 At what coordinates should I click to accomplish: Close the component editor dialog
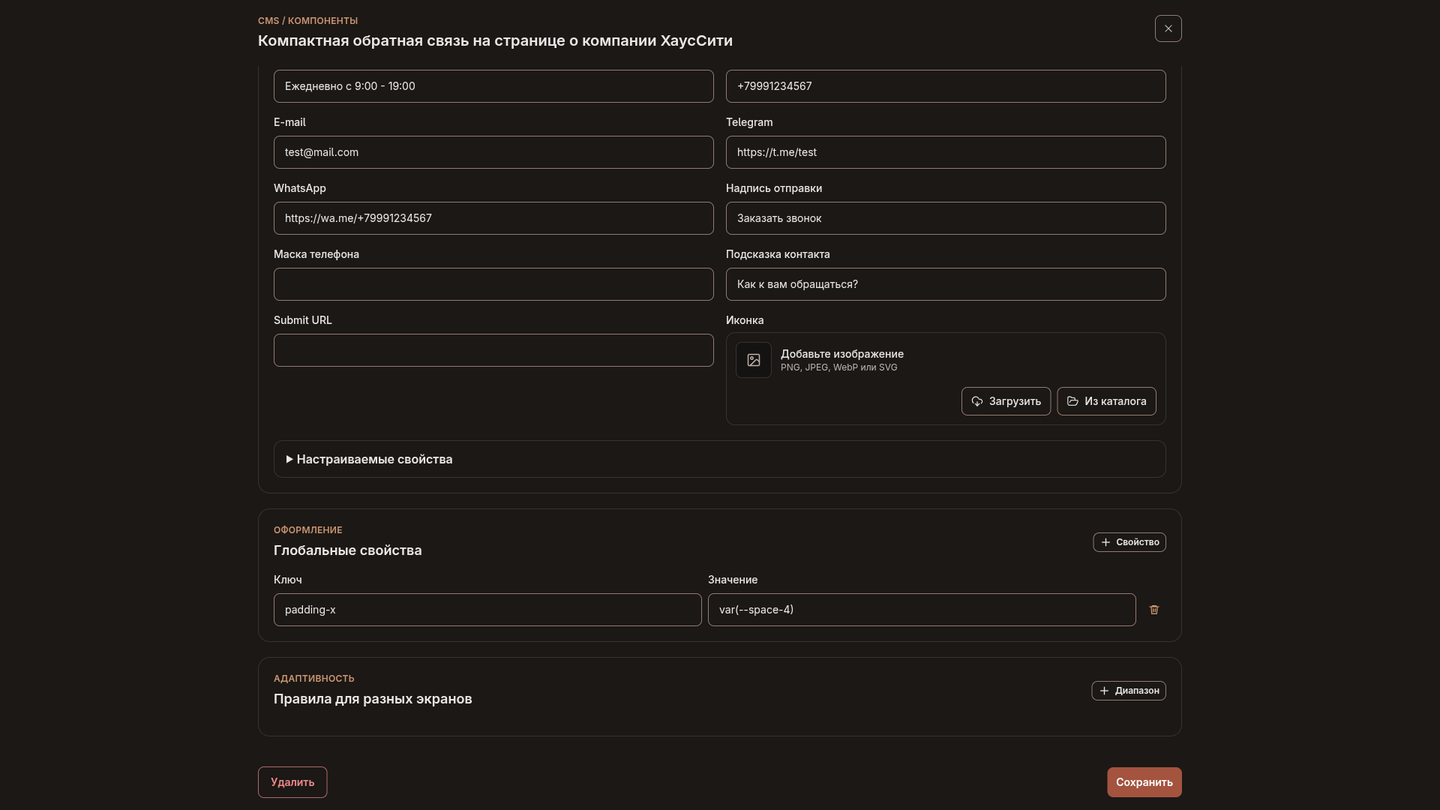(1168, 28)
